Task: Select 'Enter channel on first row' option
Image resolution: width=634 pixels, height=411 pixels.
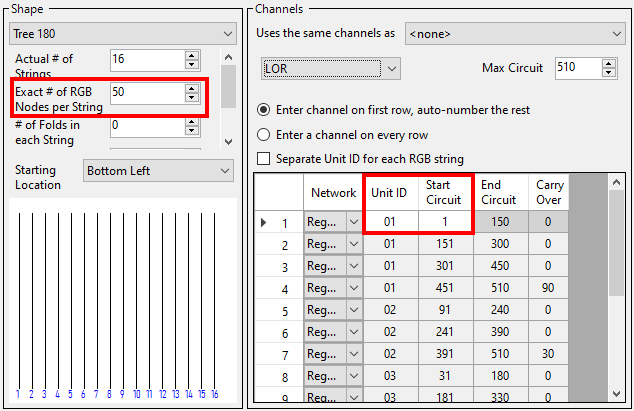Action: click(x=264, y=110)
